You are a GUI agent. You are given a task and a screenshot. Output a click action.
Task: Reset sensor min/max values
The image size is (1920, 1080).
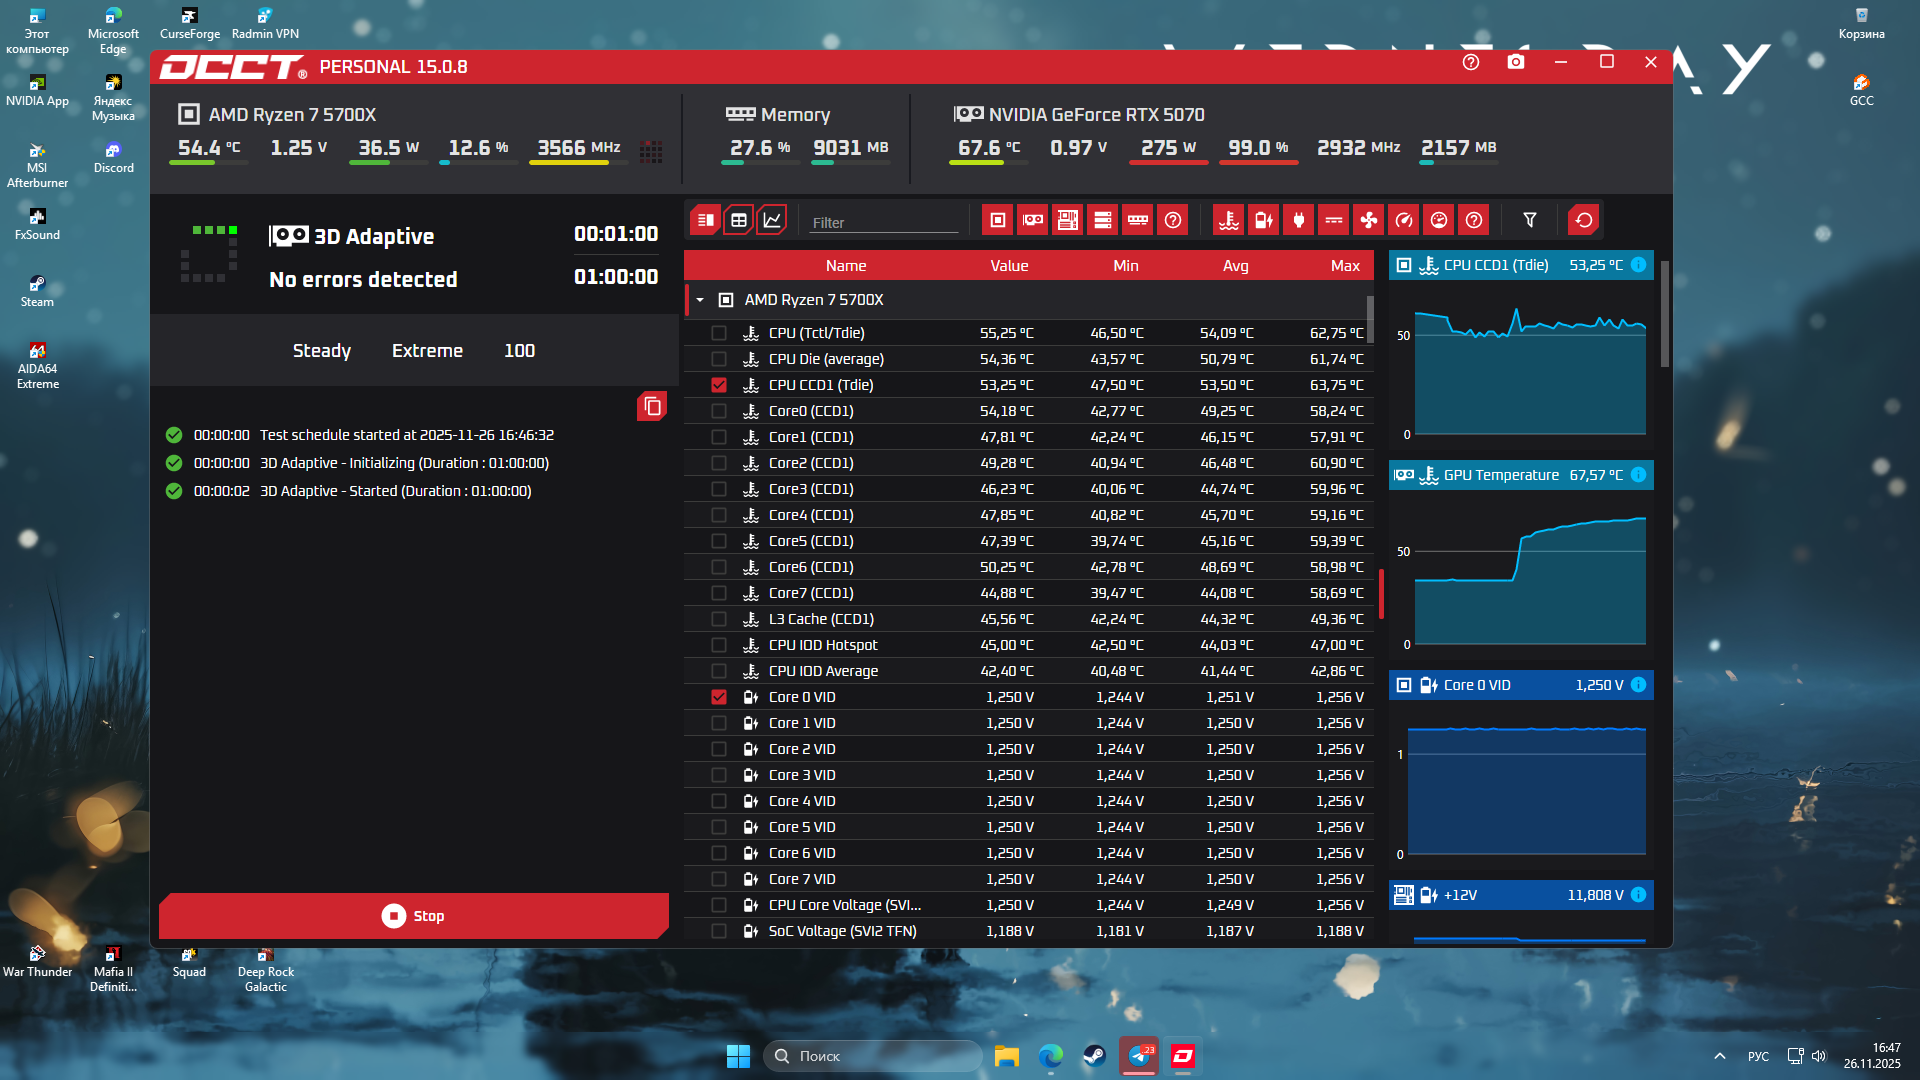[x=1583, y=220]
